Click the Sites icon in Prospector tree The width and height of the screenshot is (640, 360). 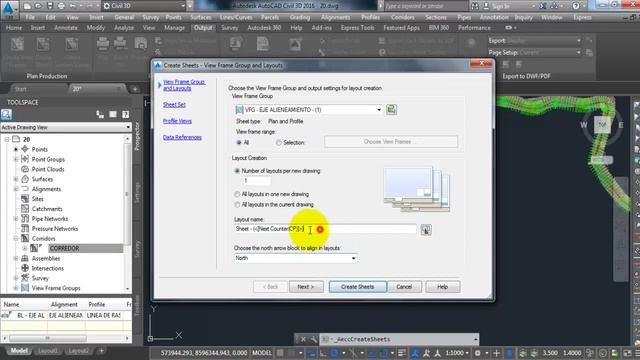[25, 199]
